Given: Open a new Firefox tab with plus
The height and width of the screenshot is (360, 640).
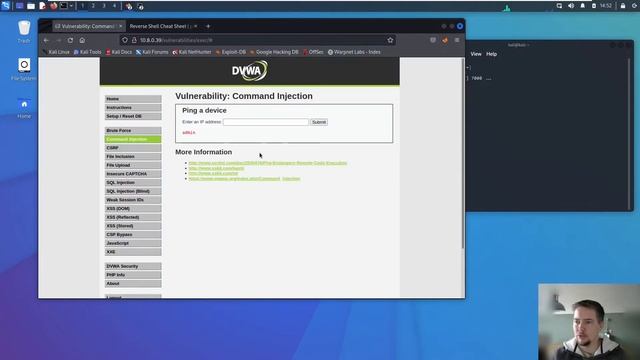Looking at the screenshot, I should click(x=208, y=26).
